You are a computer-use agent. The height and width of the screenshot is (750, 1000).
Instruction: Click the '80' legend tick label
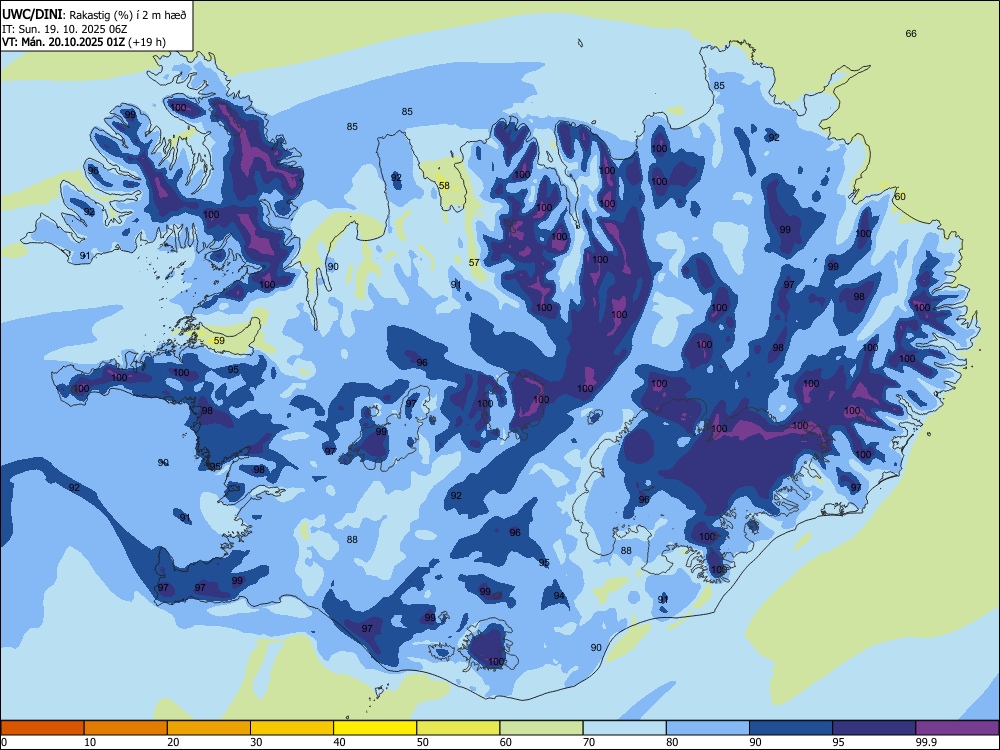(673, 742)
